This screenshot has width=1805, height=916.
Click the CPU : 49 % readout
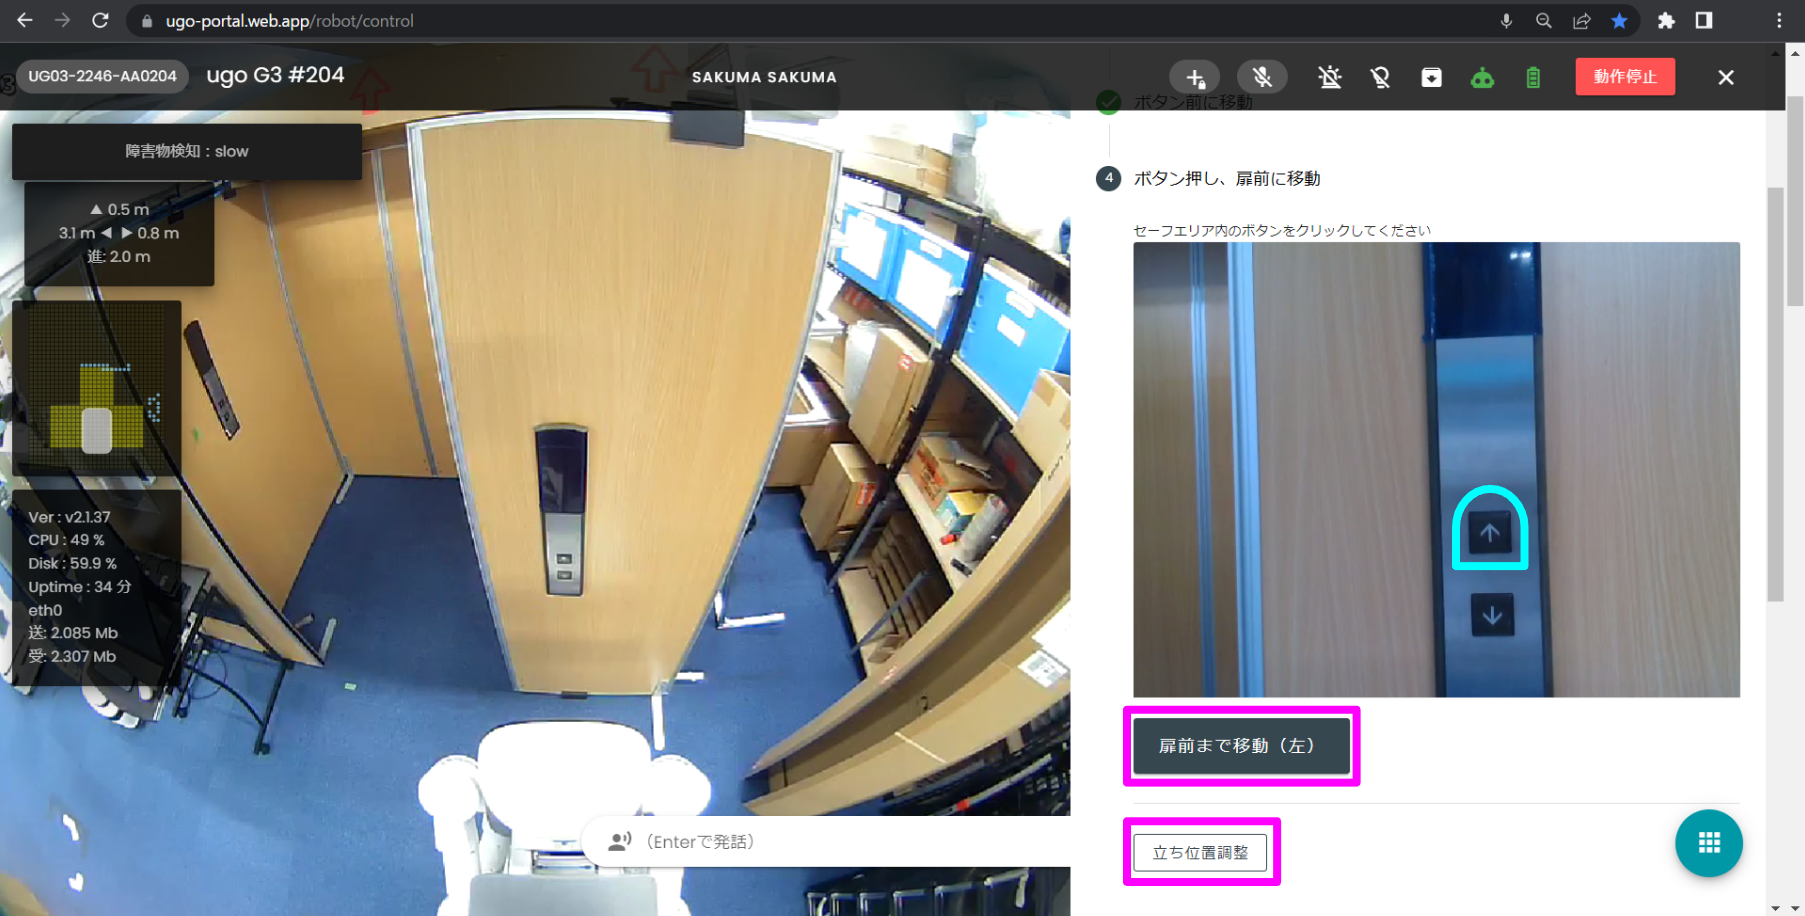tap(66, 540)
